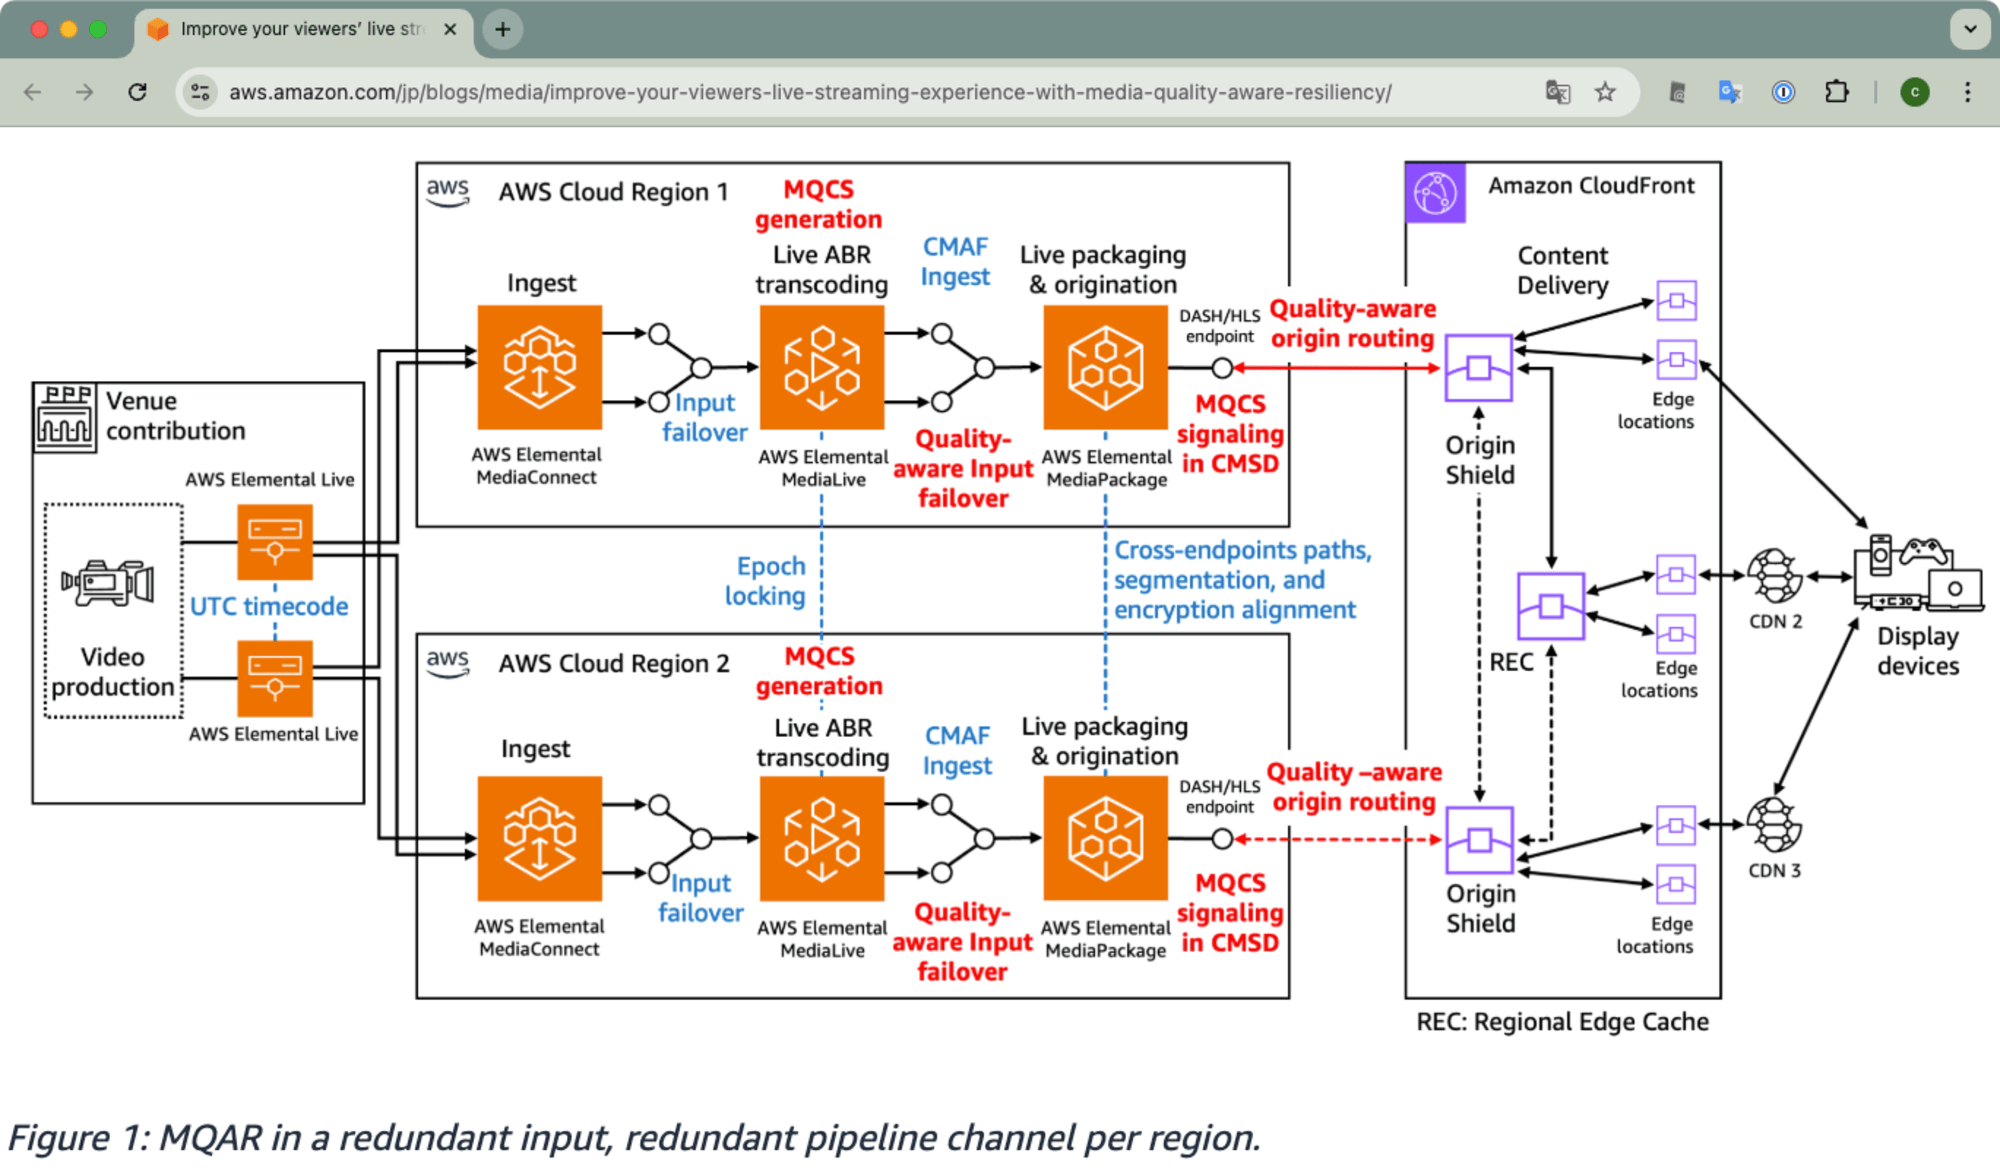Click the 'Venue contribution' label
The image size is (2000, 1175).
coord(176,416)
